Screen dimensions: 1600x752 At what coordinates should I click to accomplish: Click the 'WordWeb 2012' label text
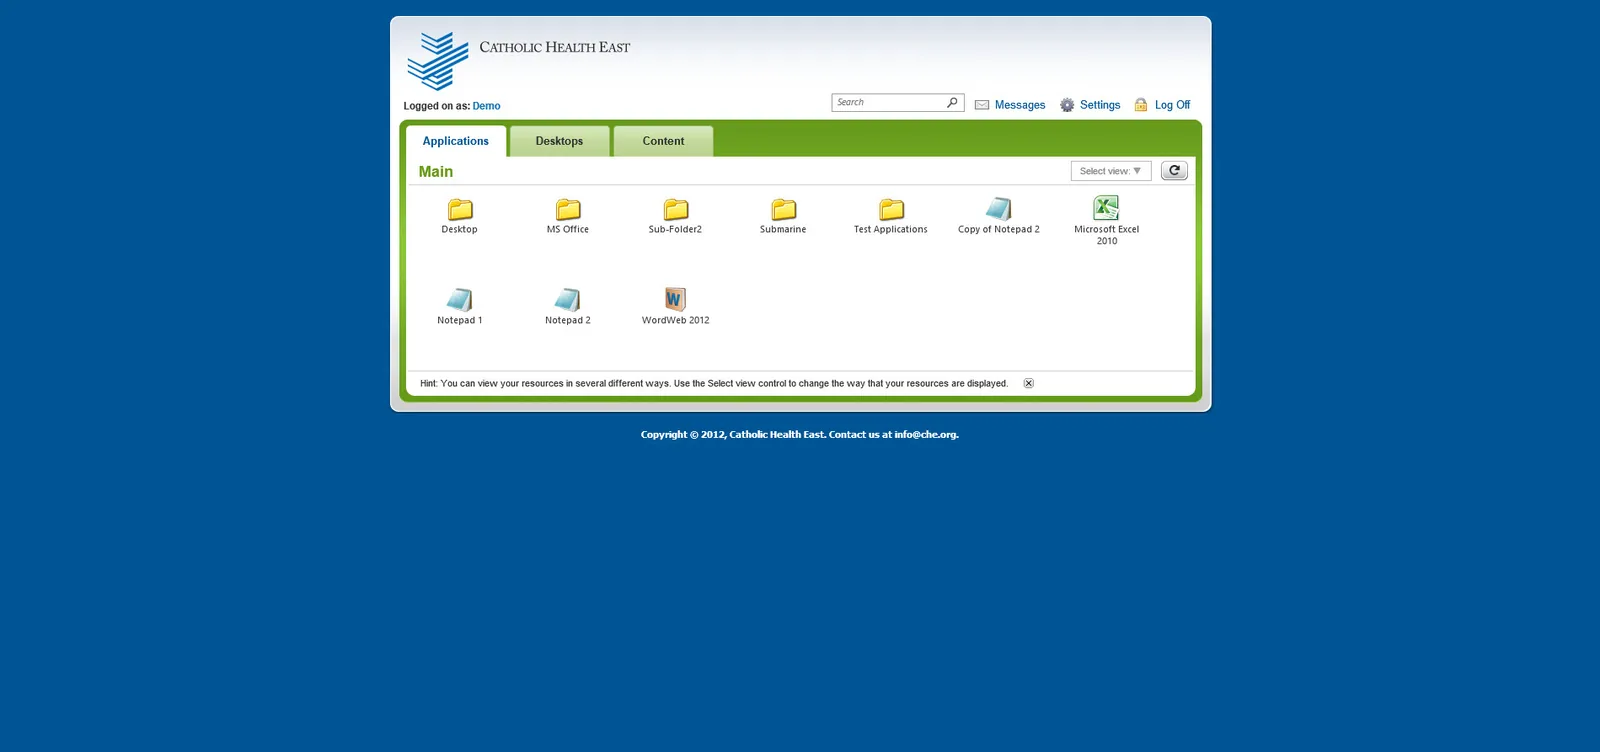pyautogui.click(x=675, y=320)
